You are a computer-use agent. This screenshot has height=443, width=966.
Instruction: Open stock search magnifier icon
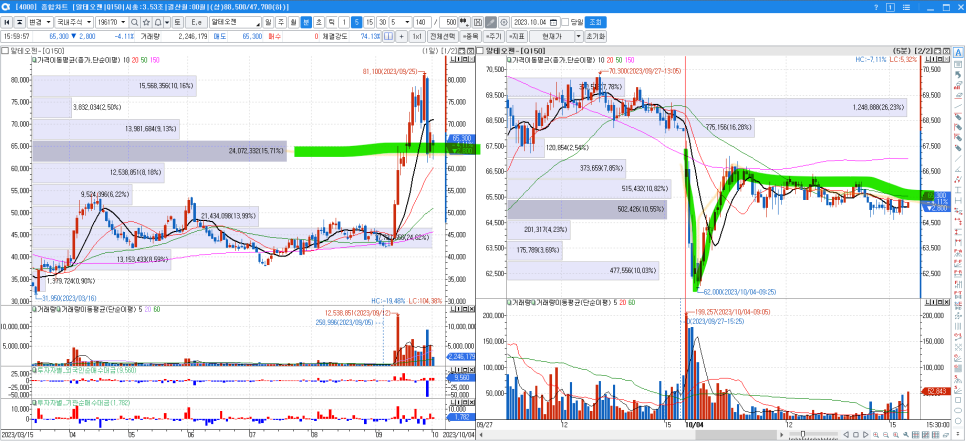tap(134, 22)
